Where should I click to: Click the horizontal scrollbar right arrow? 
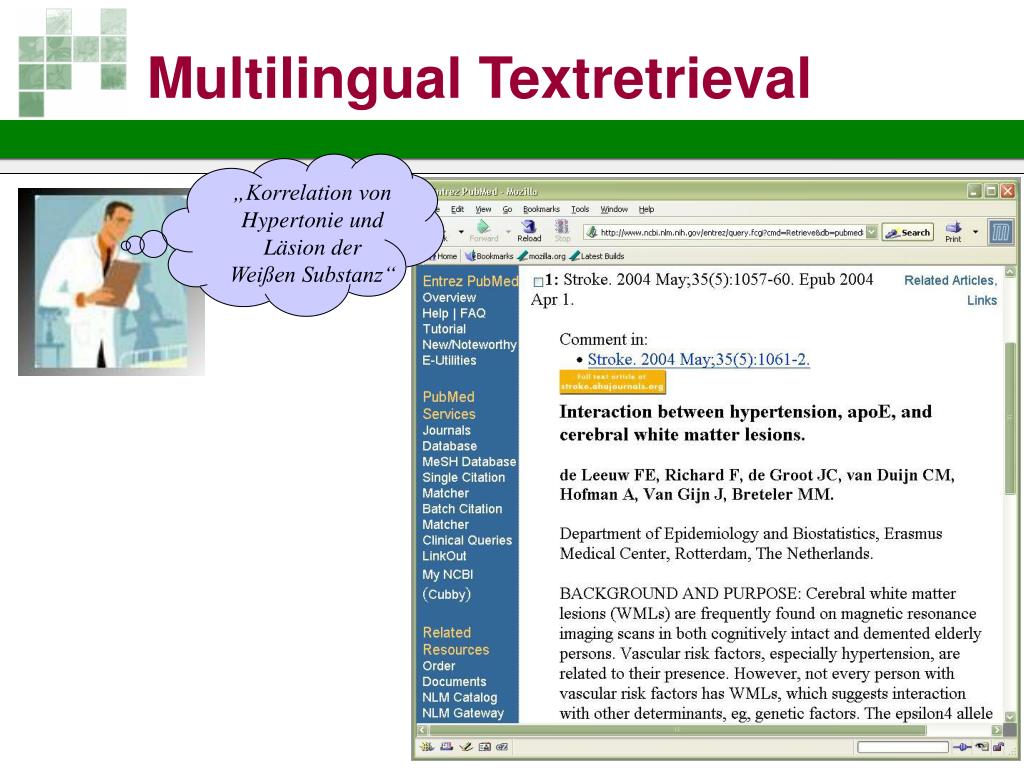pos(997,729)
